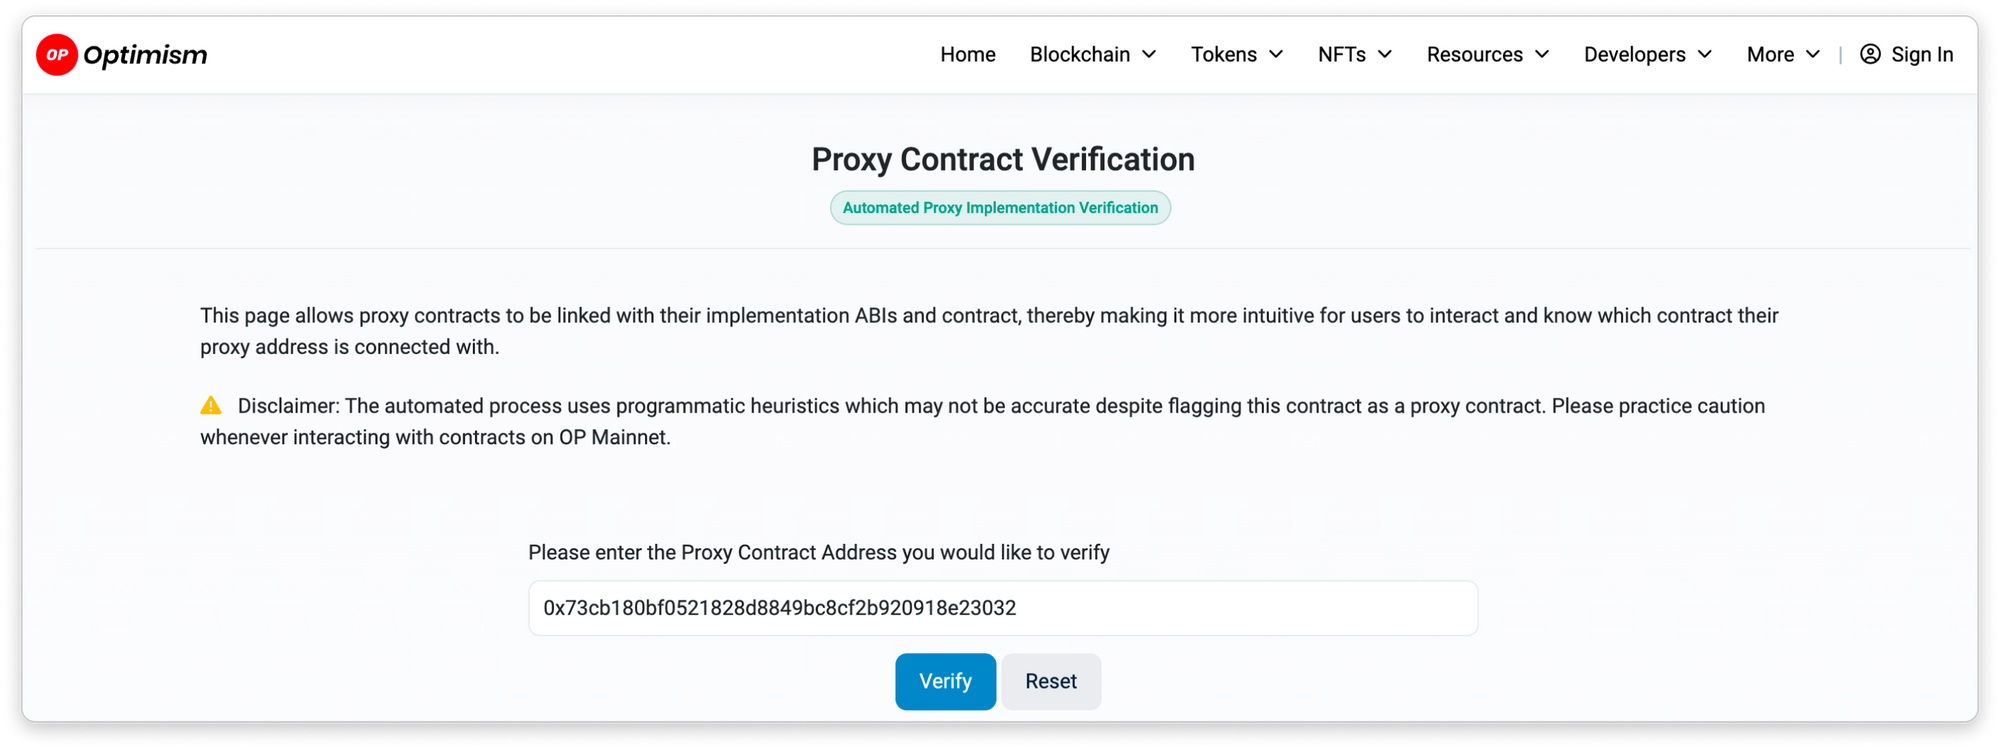Open the Resources nav menu label
The image size is (2000, 749).
pos(1475,54)
